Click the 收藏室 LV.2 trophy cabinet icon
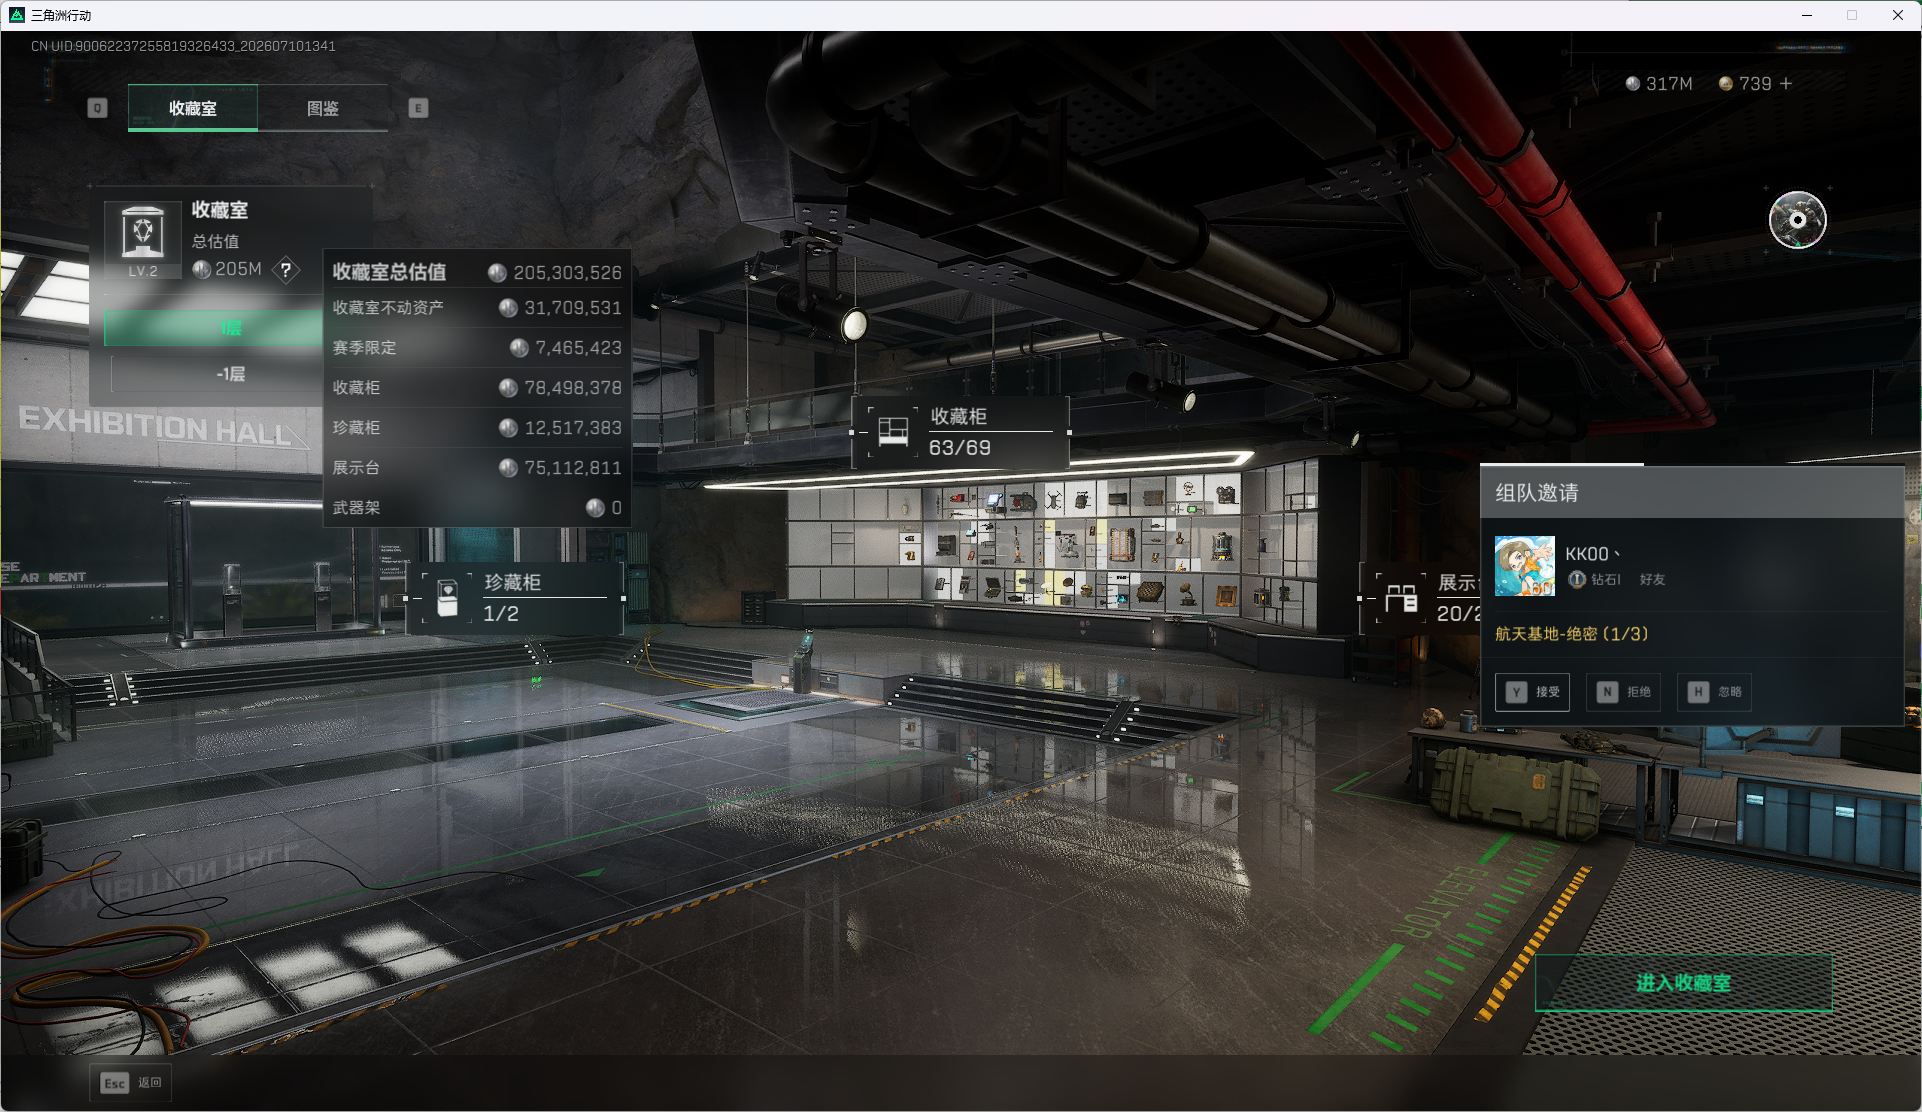This screenshot has width=1922, height=1112. pyautogui.click(x=143, y=238)
